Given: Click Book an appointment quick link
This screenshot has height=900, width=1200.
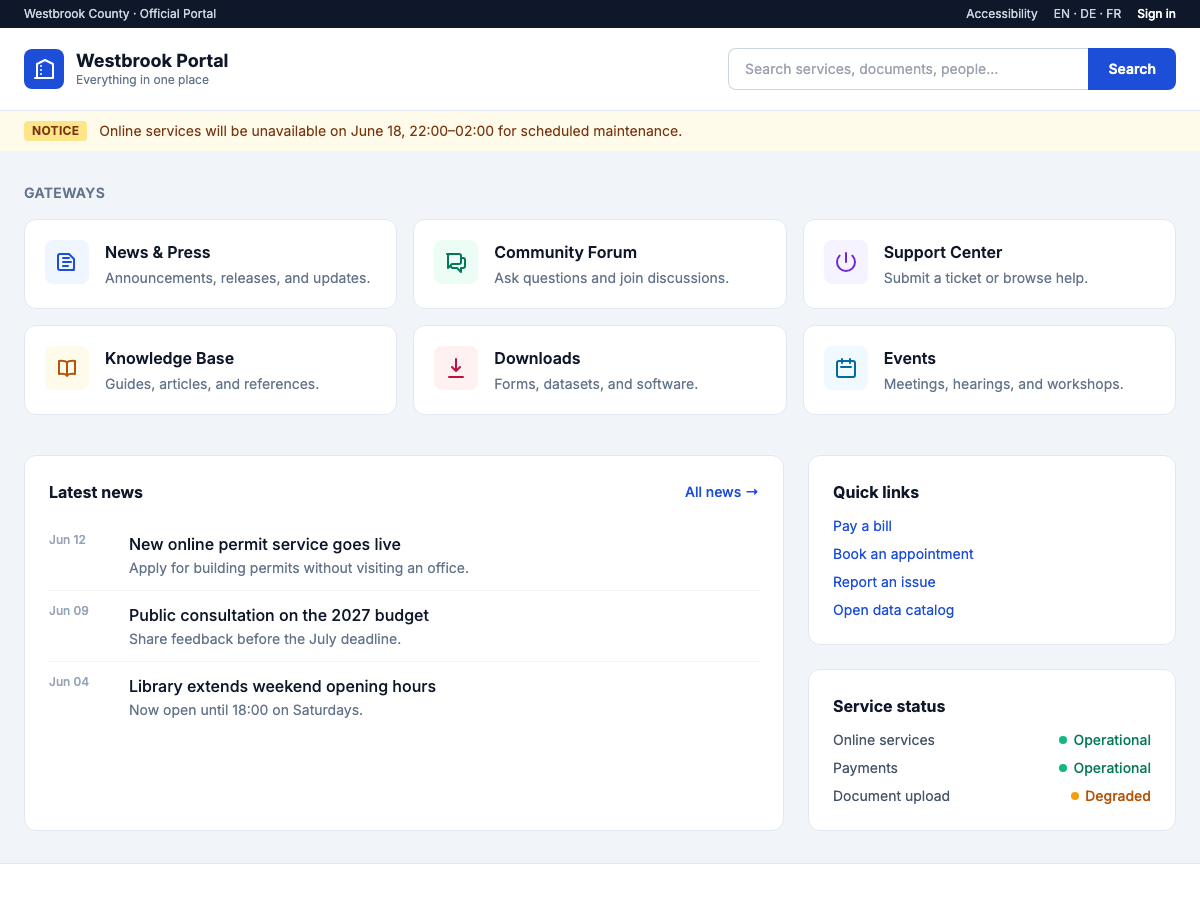Looking at the screenshot, I should tap(903, 554).
